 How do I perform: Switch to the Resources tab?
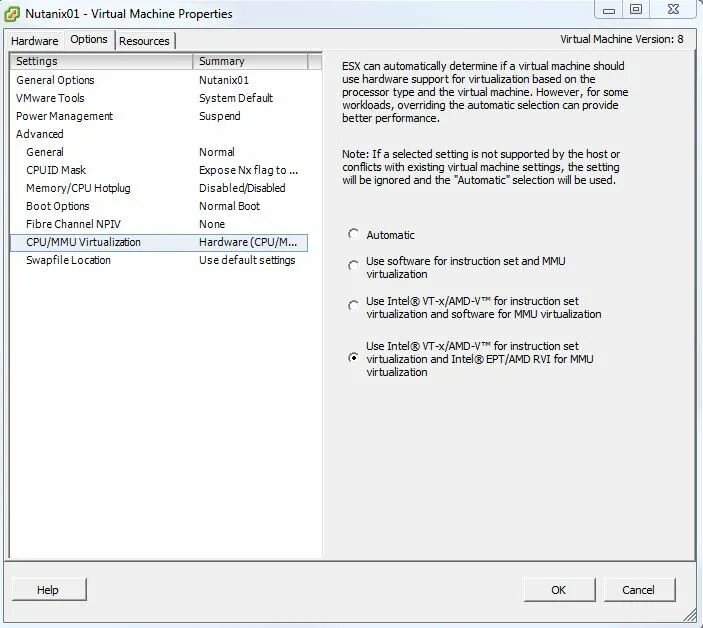[x=144, y=41]
